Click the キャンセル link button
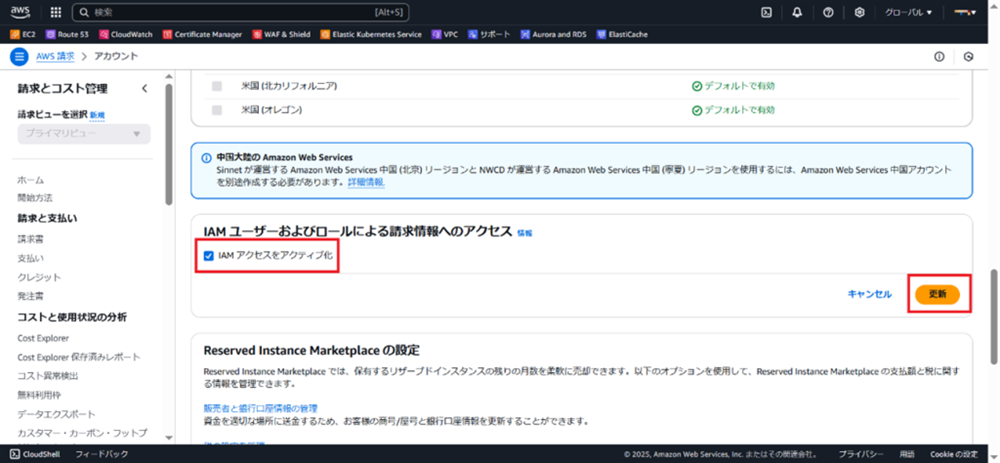The height and width of the screenshot is (463, 1000). (869, 294)
